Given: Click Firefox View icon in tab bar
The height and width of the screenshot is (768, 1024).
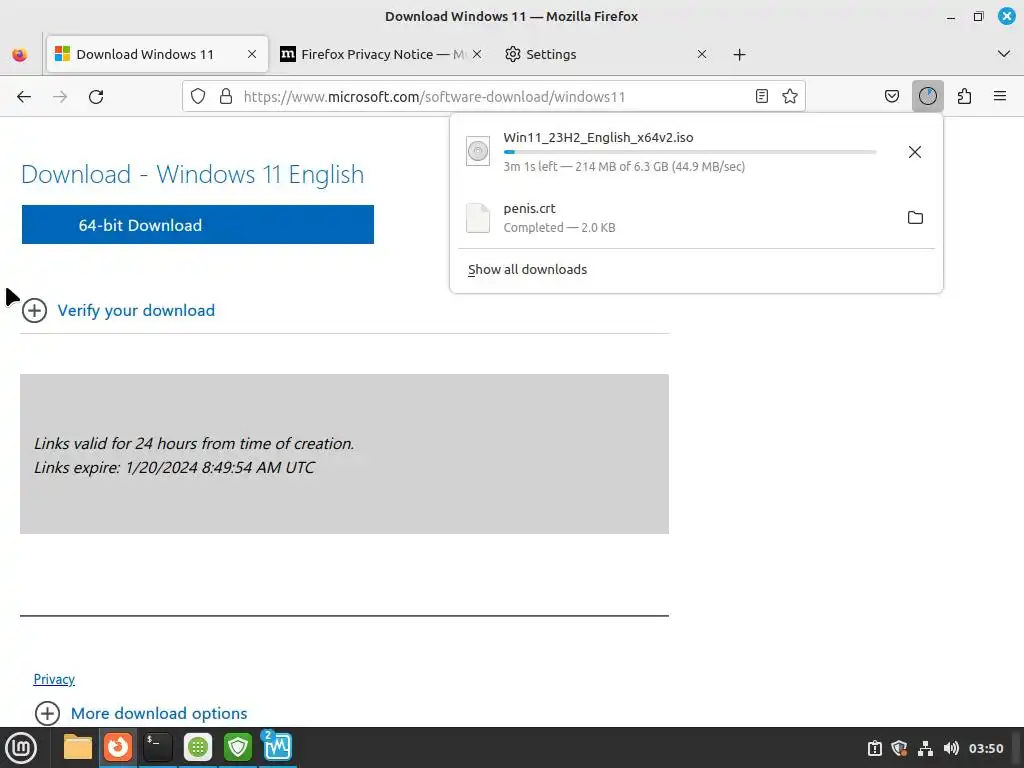Looking at the screenshot, I should point(20,55).
